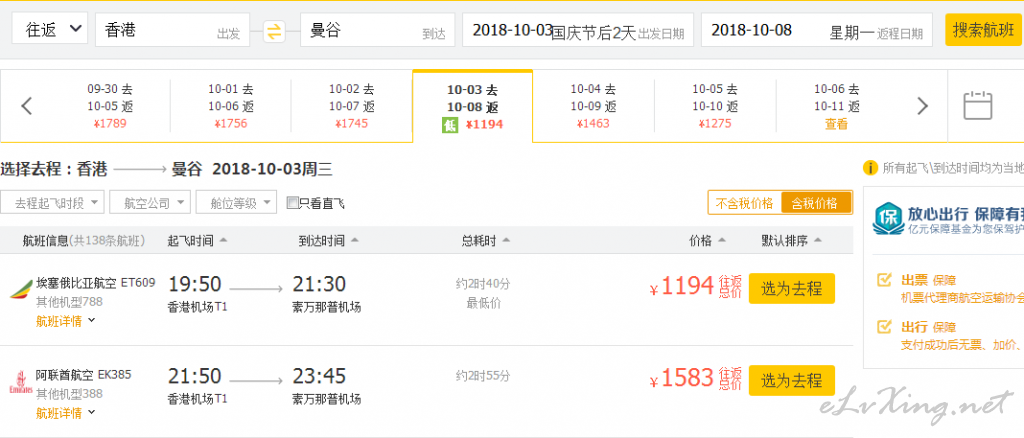
Task: Click the Ethiopian Airlines logo for ET609
Action: [x=20, y=290]
